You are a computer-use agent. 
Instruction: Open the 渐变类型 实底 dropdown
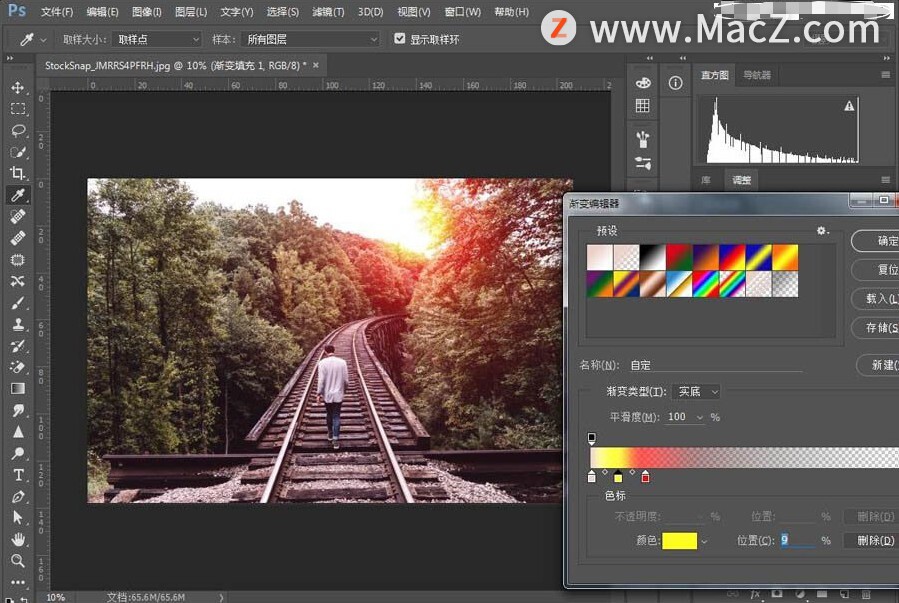[x=696, y=391]
